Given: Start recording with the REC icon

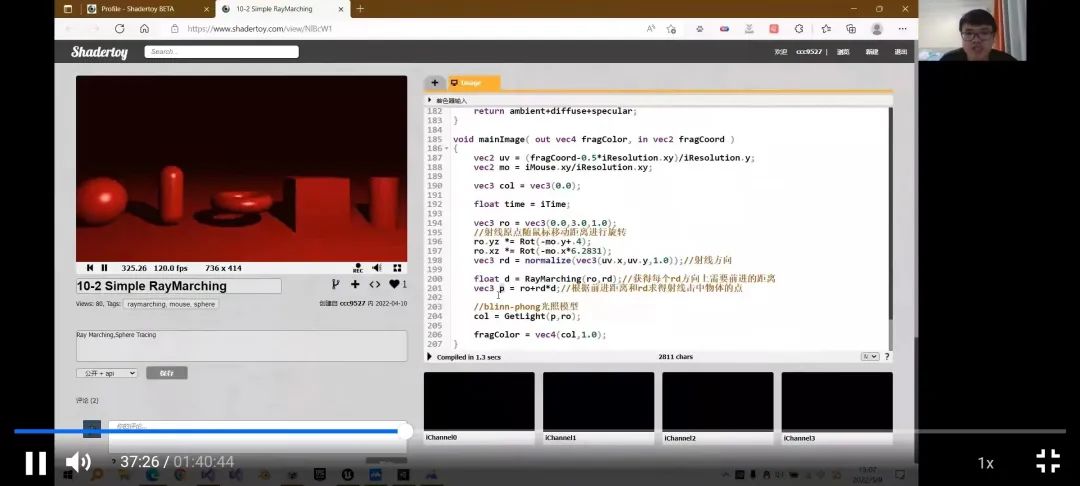Looking at the screenshot, I should coord(358,268).
